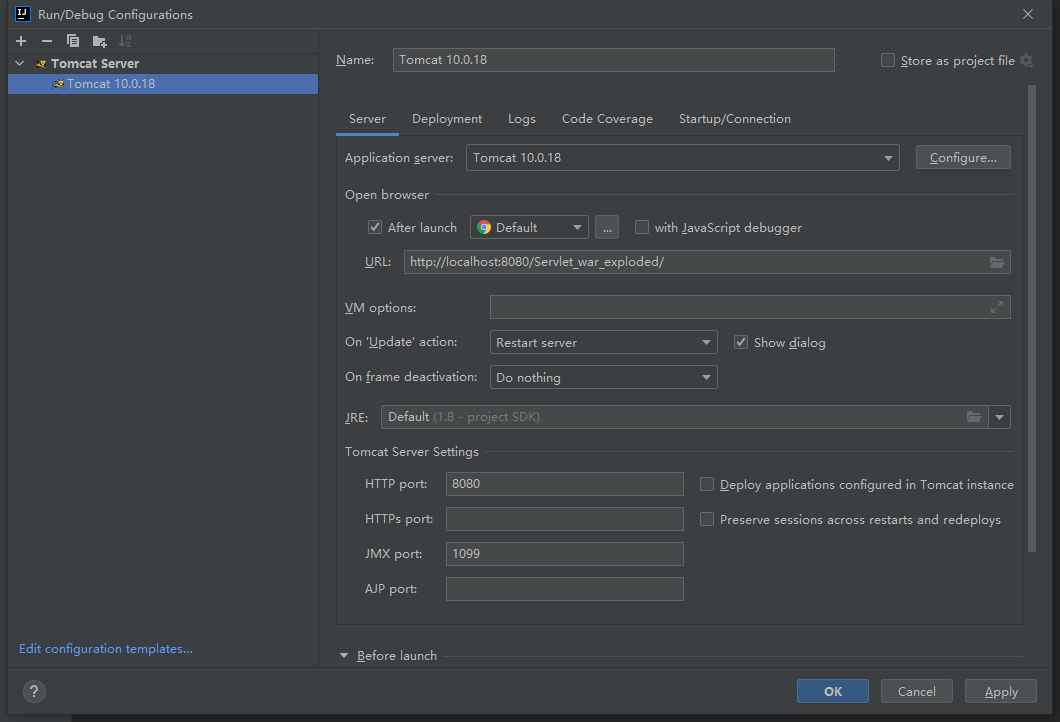Switch to the Deployment tab
1060x722 pixels.
447,119
